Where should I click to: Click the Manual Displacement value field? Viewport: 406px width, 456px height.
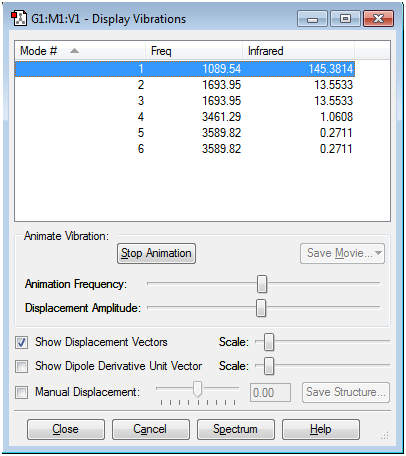[270, 393]
